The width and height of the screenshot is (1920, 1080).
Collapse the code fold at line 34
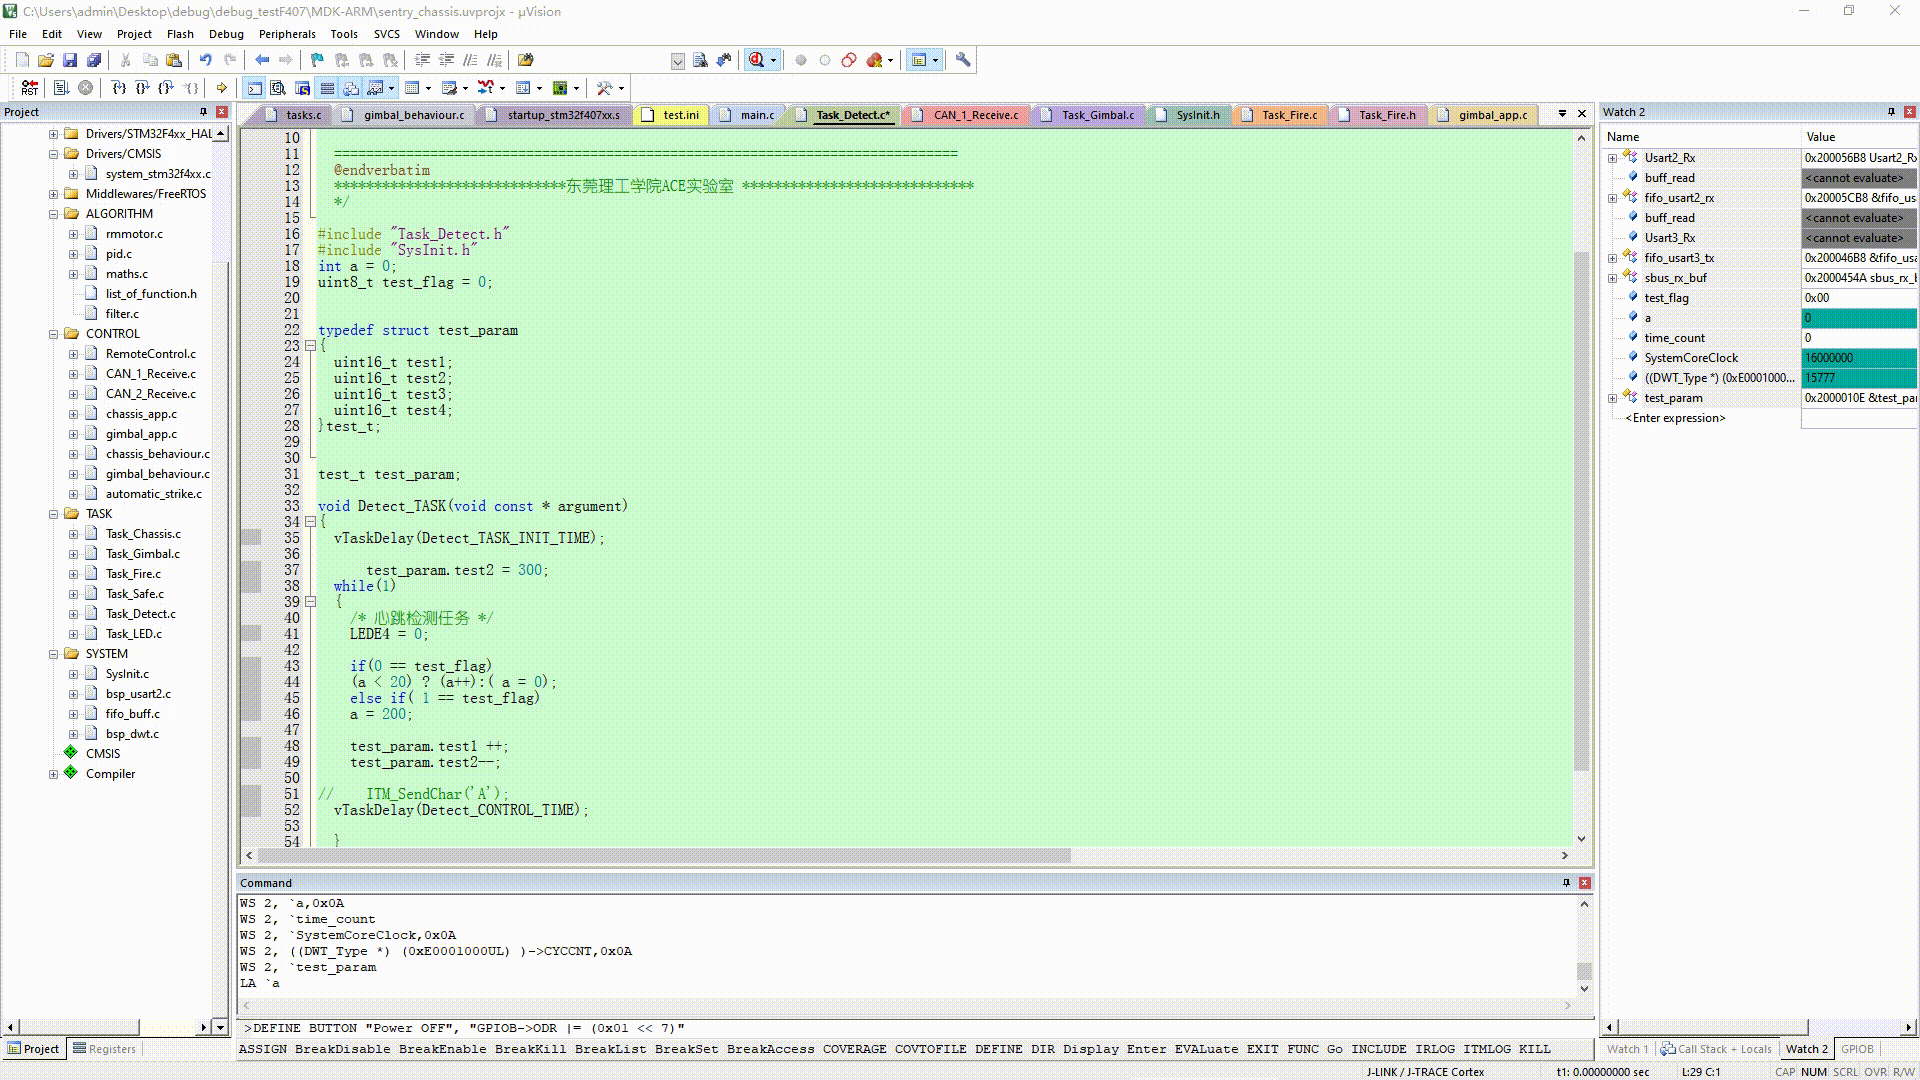coord(310,522)
